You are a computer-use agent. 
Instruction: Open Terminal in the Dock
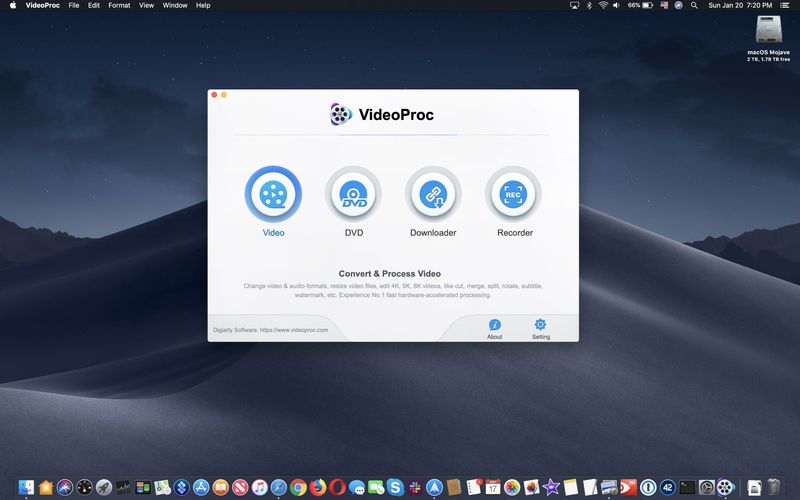687,487
